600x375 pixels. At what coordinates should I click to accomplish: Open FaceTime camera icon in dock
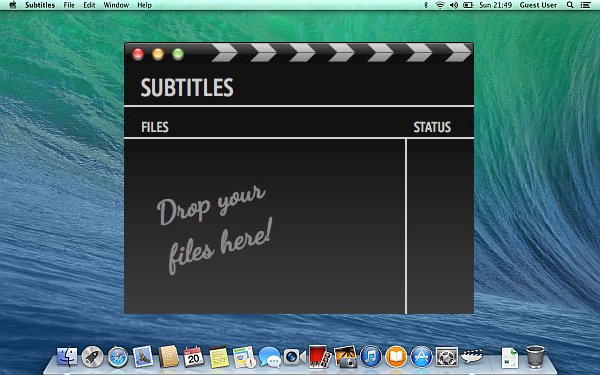294,357
